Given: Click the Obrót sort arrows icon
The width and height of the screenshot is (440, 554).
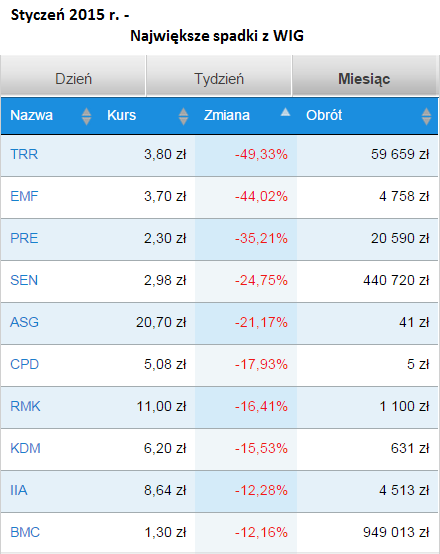Looking at the screenshot, I should coord(426,117).
